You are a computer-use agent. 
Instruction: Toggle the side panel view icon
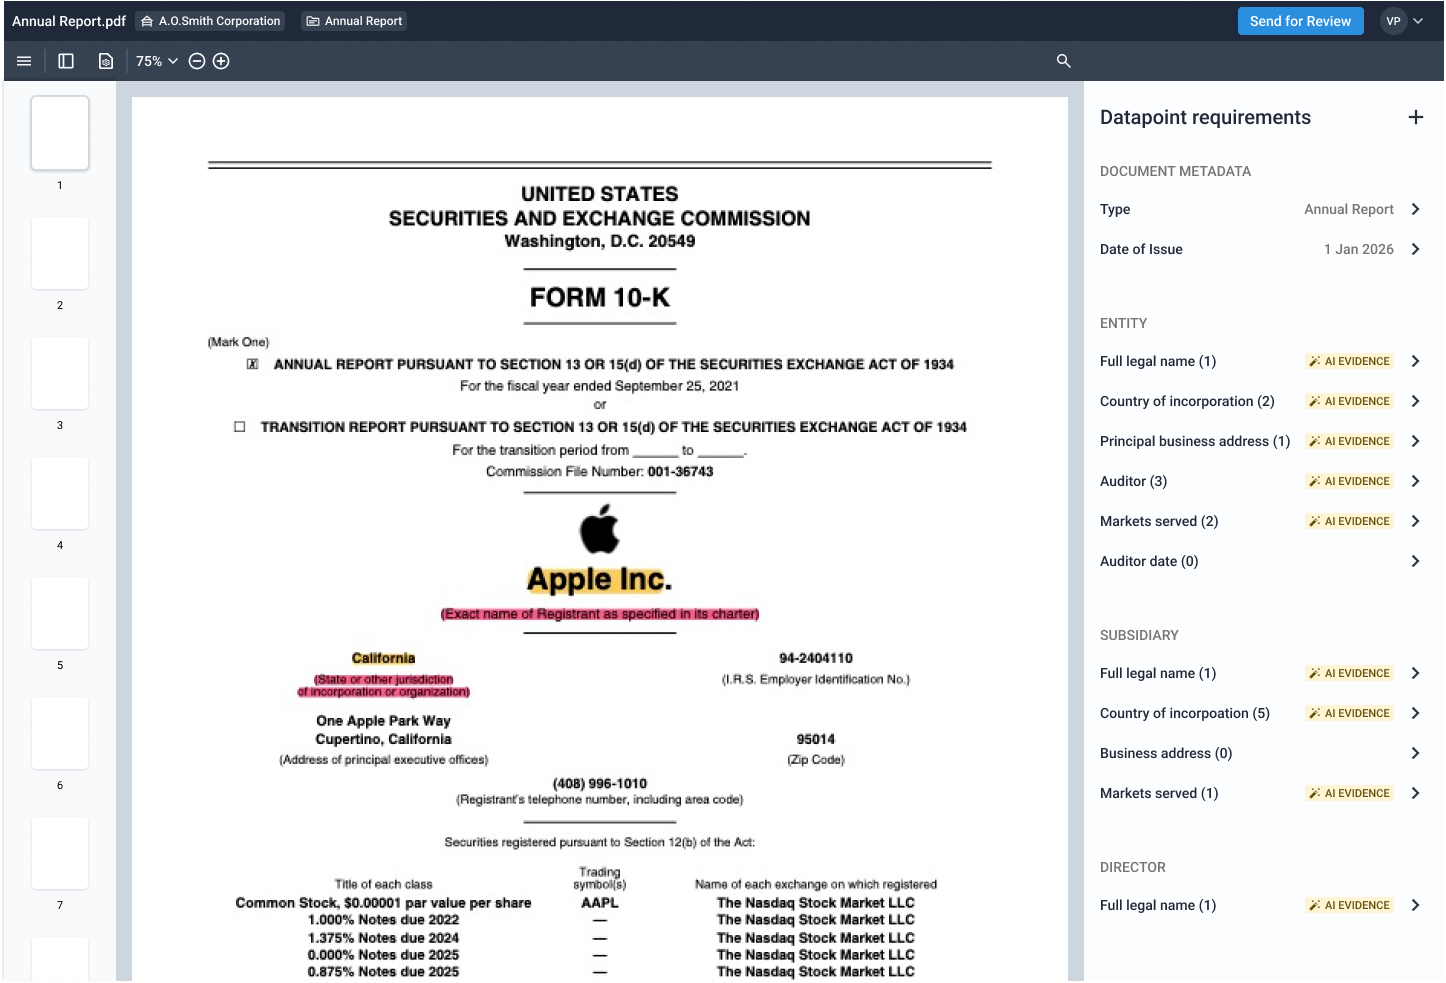(66, 61)
